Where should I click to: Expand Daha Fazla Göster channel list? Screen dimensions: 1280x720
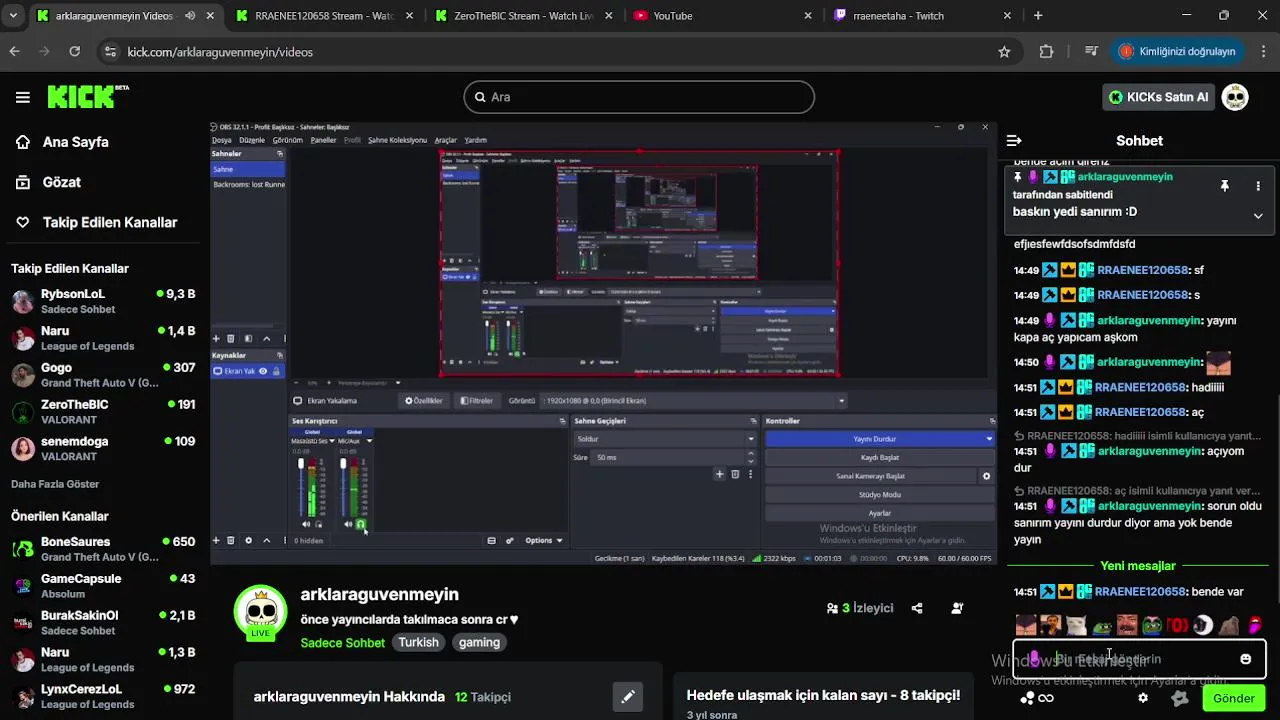tap(55, 484)
